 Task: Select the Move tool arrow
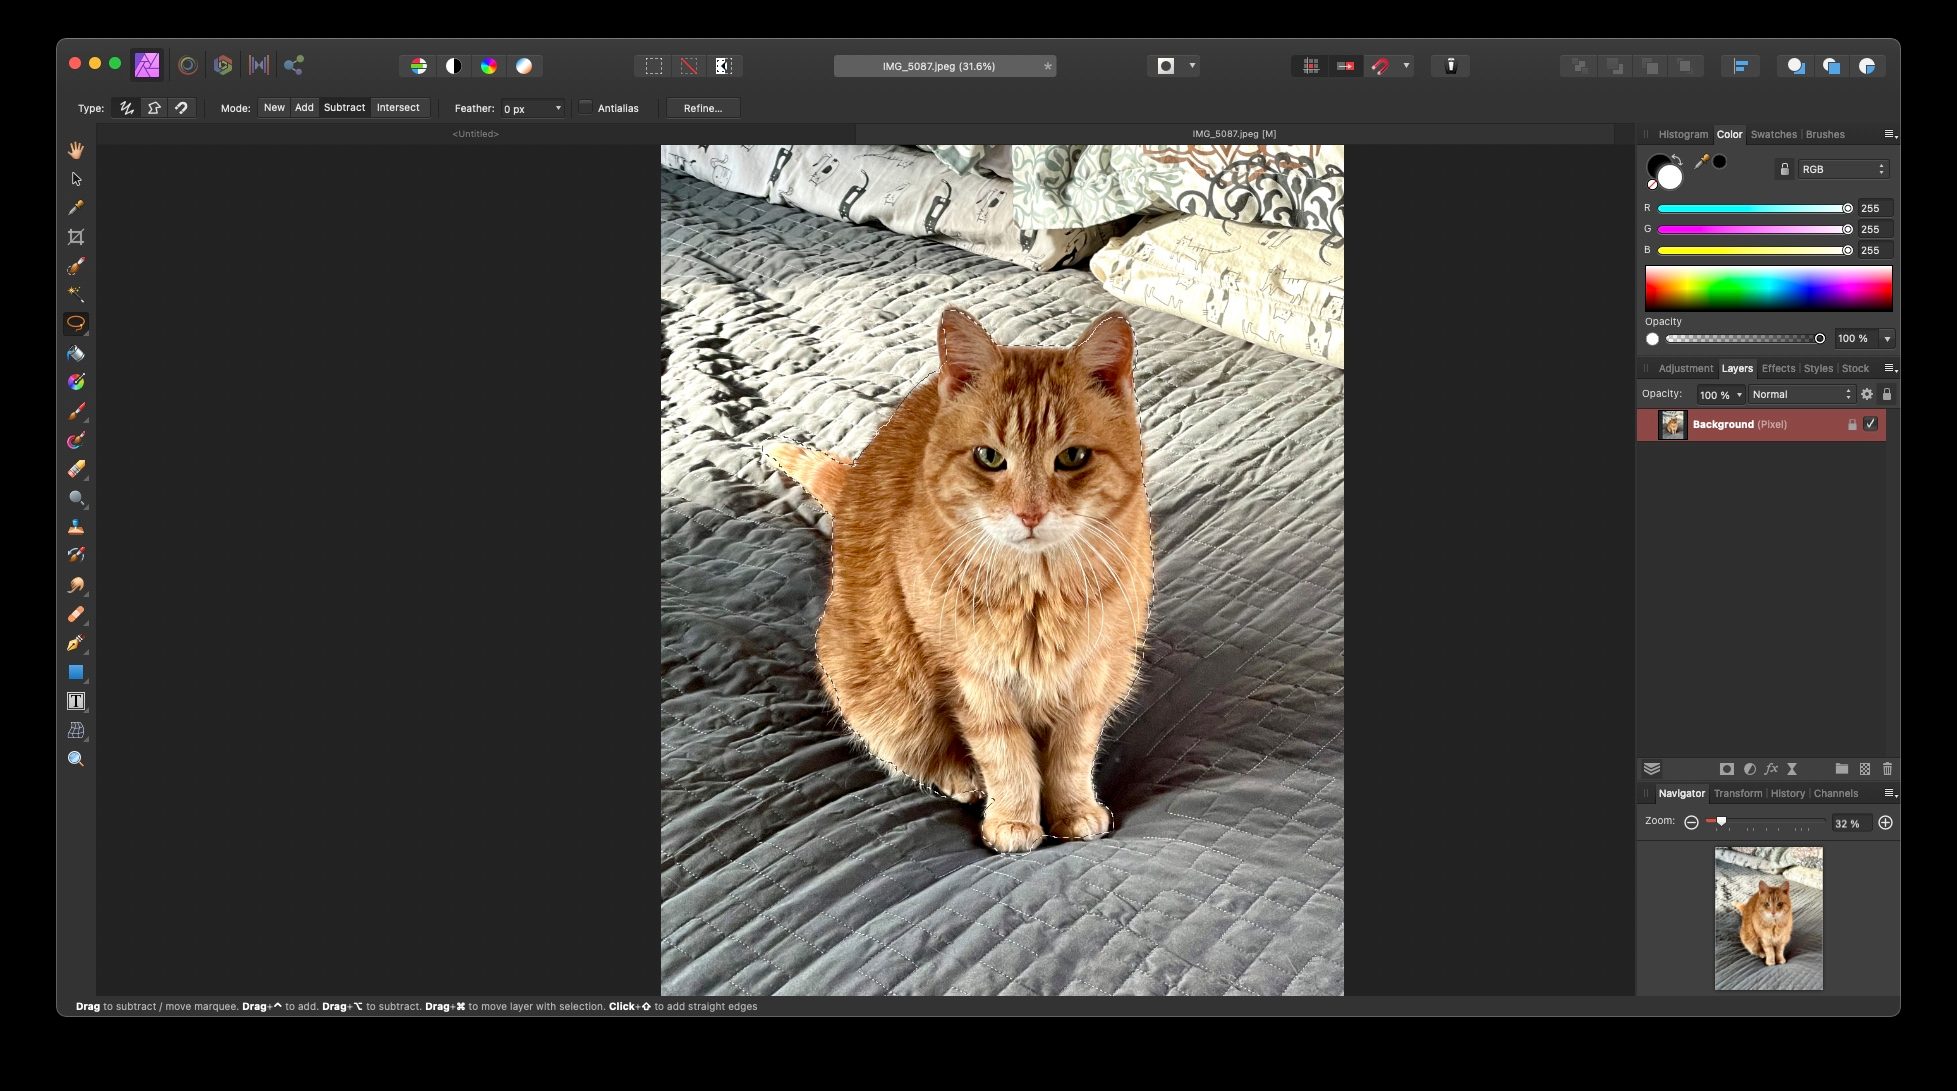[x=76, y=179]
